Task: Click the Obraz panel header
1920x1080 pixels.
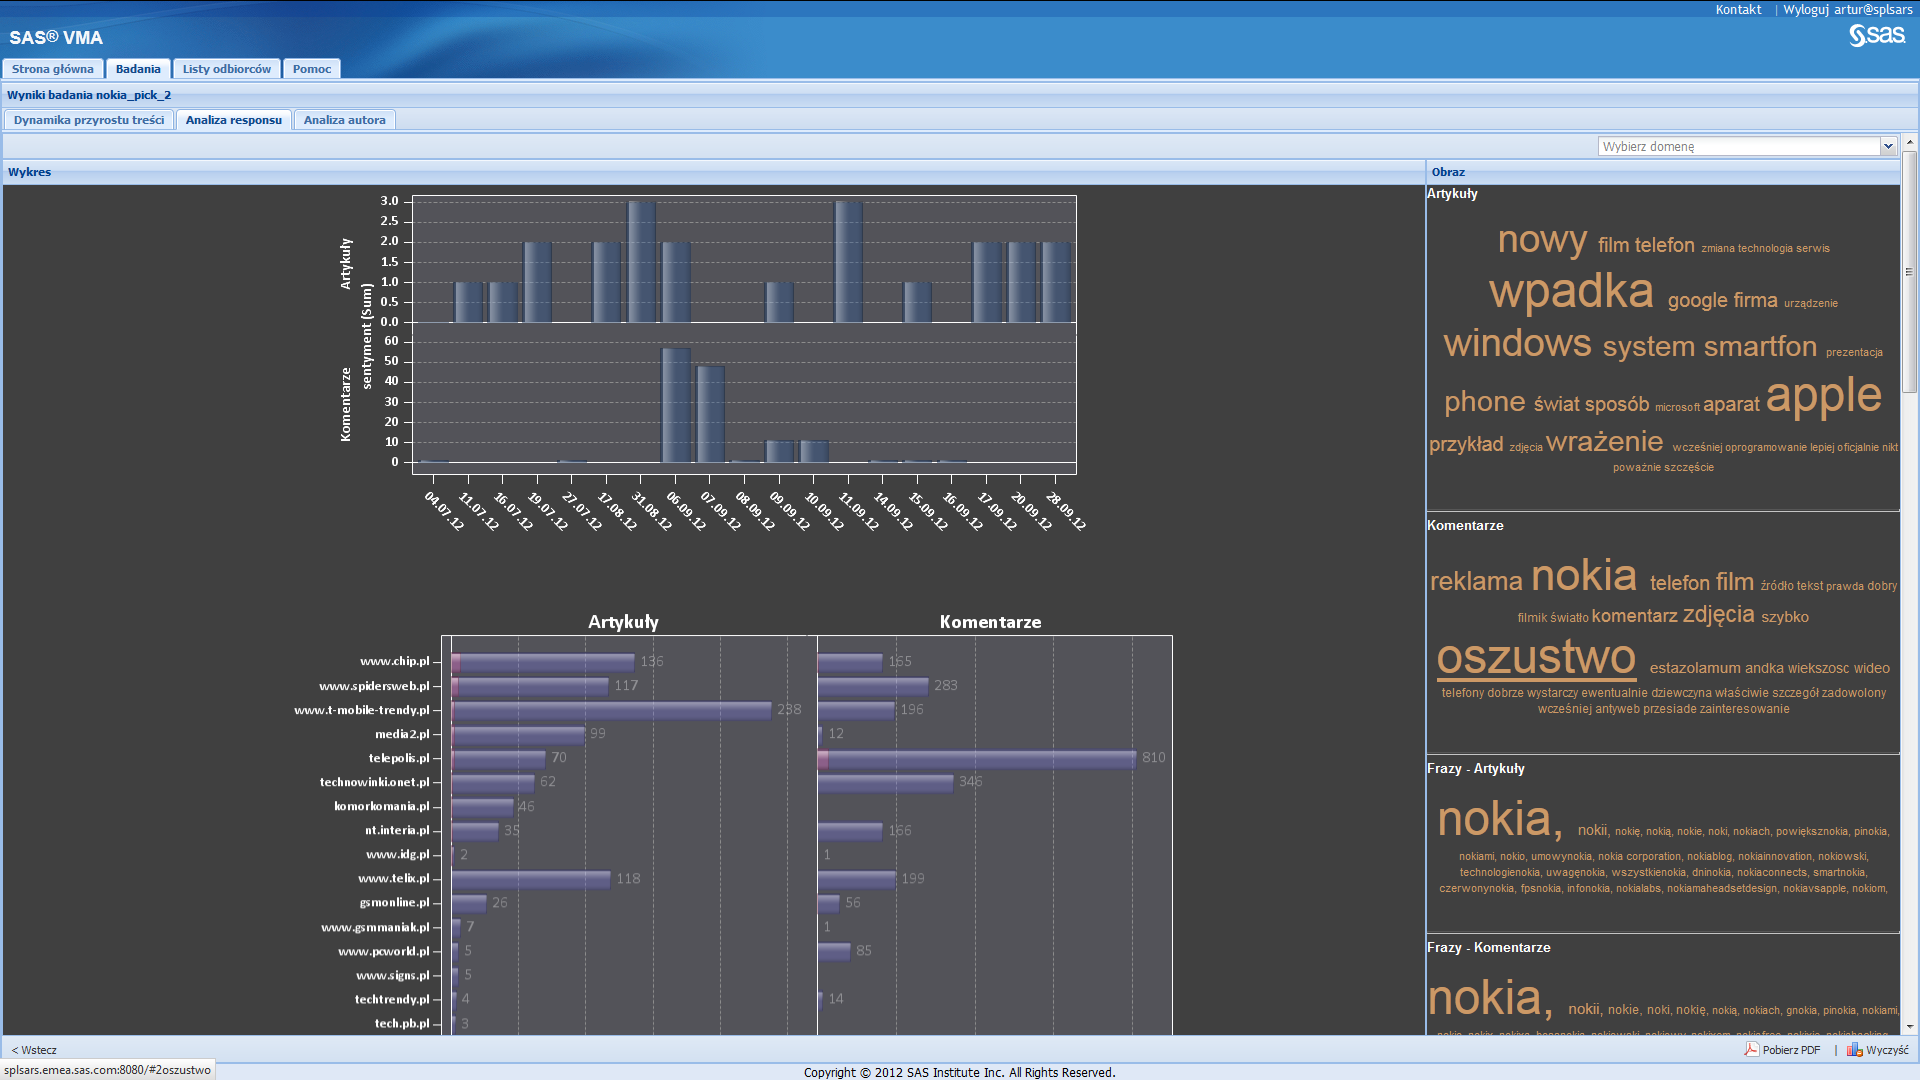Action: pyautogui.click(x=1663, y=172)
